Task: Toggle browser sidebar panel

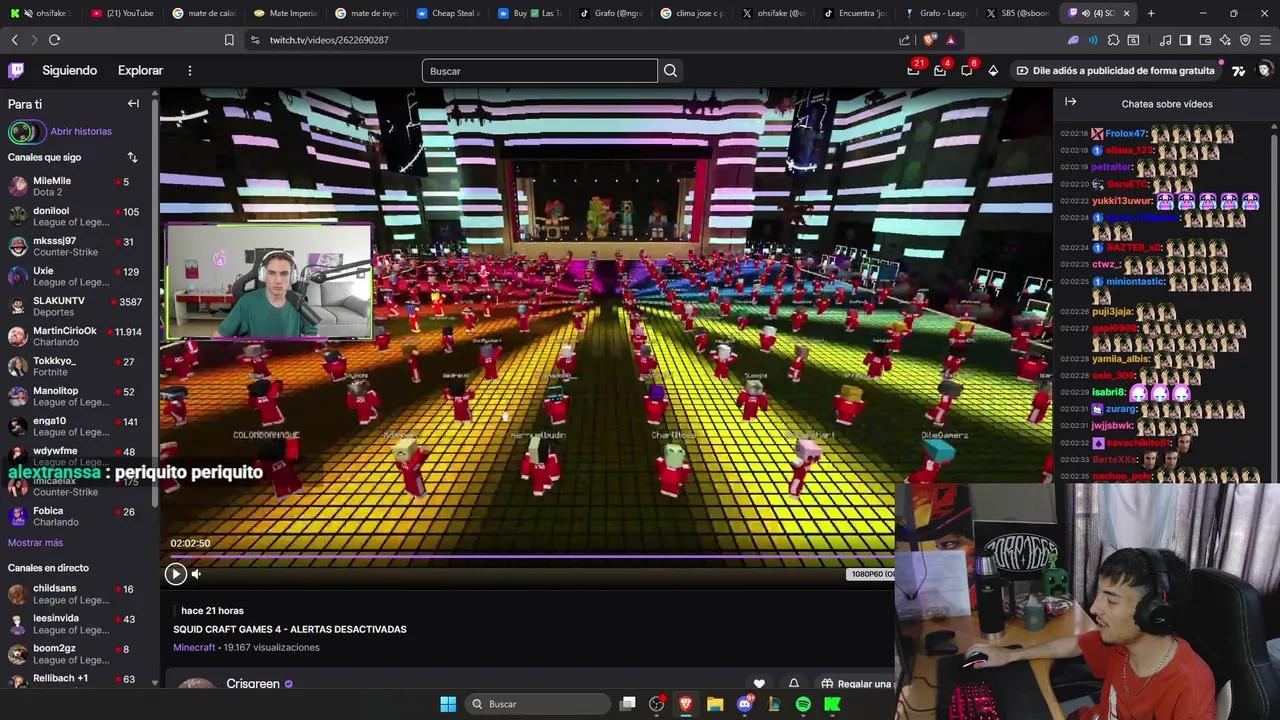Action: (x=1185, y=40)
